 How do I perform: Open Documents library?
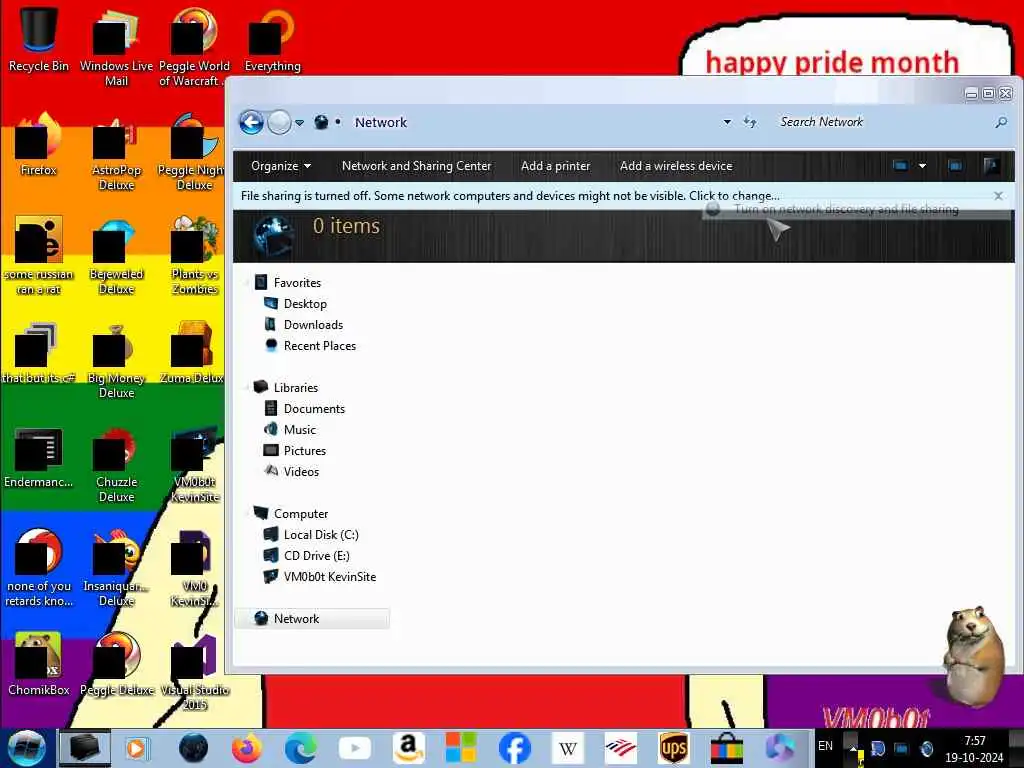pos(313,409)
